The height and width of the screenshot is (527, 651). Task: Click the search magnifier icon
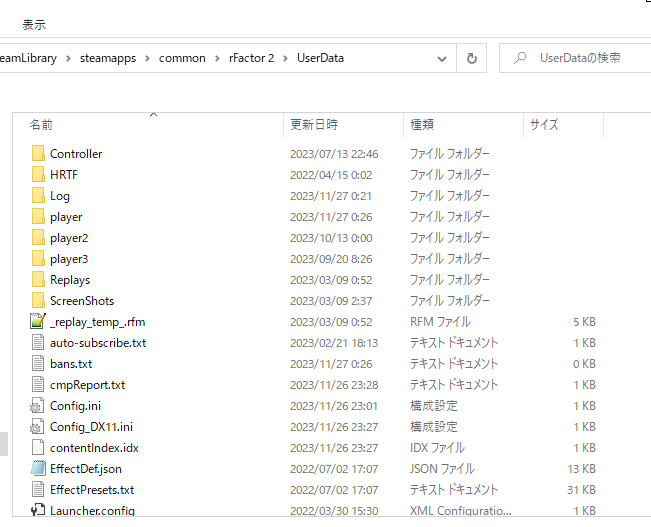click(x=520, y=58)
